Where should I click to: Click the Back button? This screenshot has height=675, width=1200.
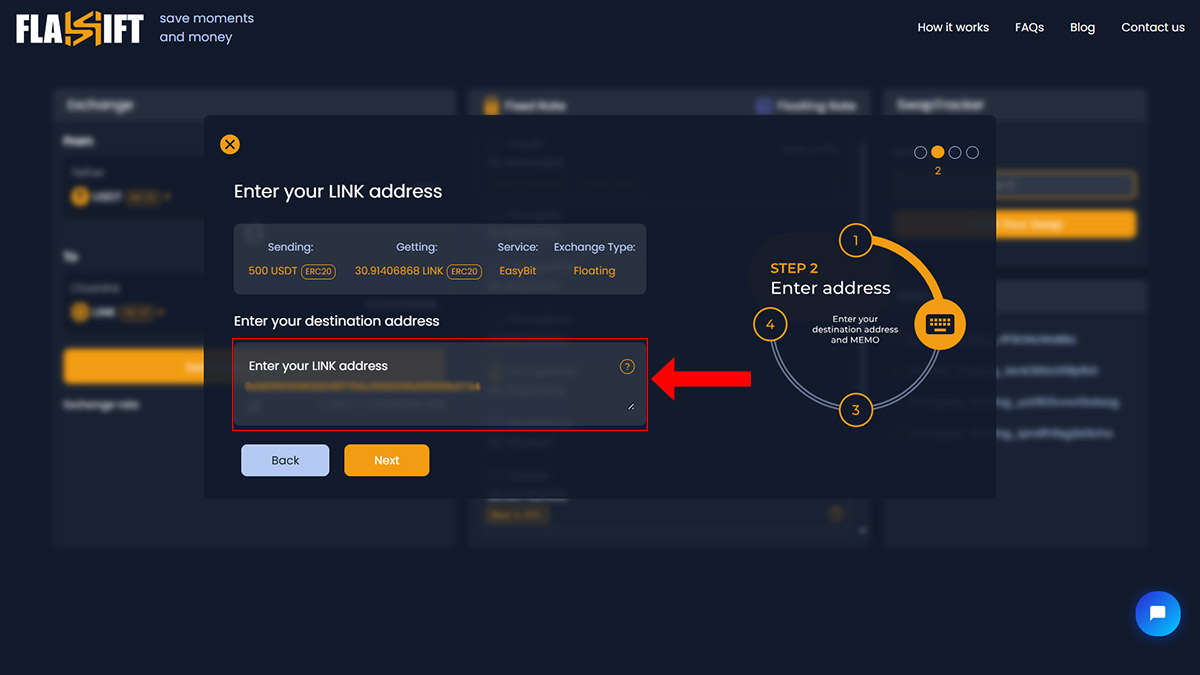[x=285, y=460]
